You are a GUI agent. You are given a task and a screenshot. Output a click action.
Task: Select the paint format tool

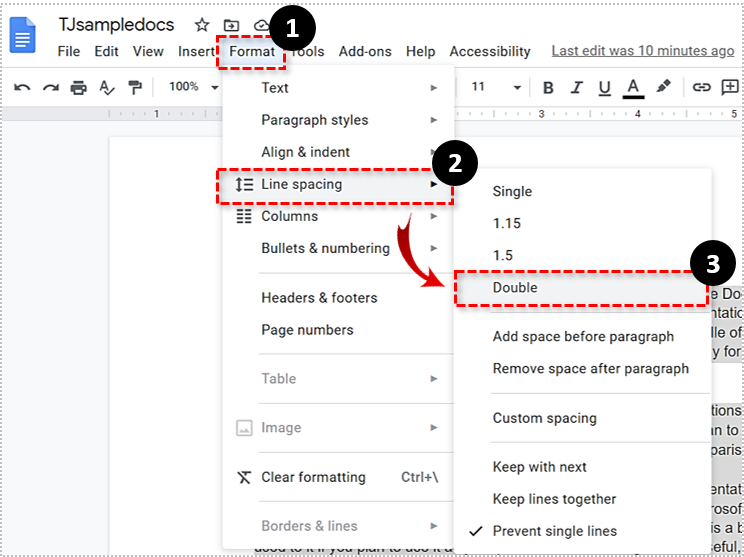click(x=135, y=87)
